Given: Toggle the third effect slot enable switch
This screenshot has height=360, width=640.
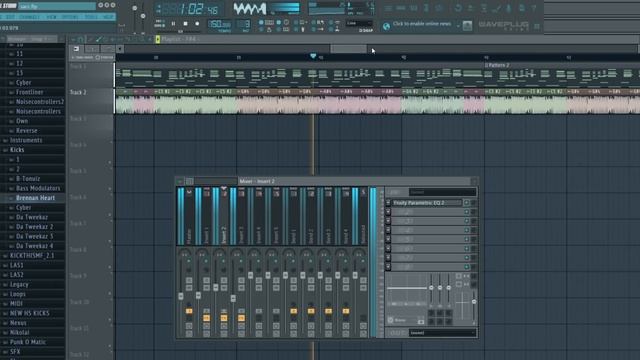Looking at the screenshot, I should point(467,221).
